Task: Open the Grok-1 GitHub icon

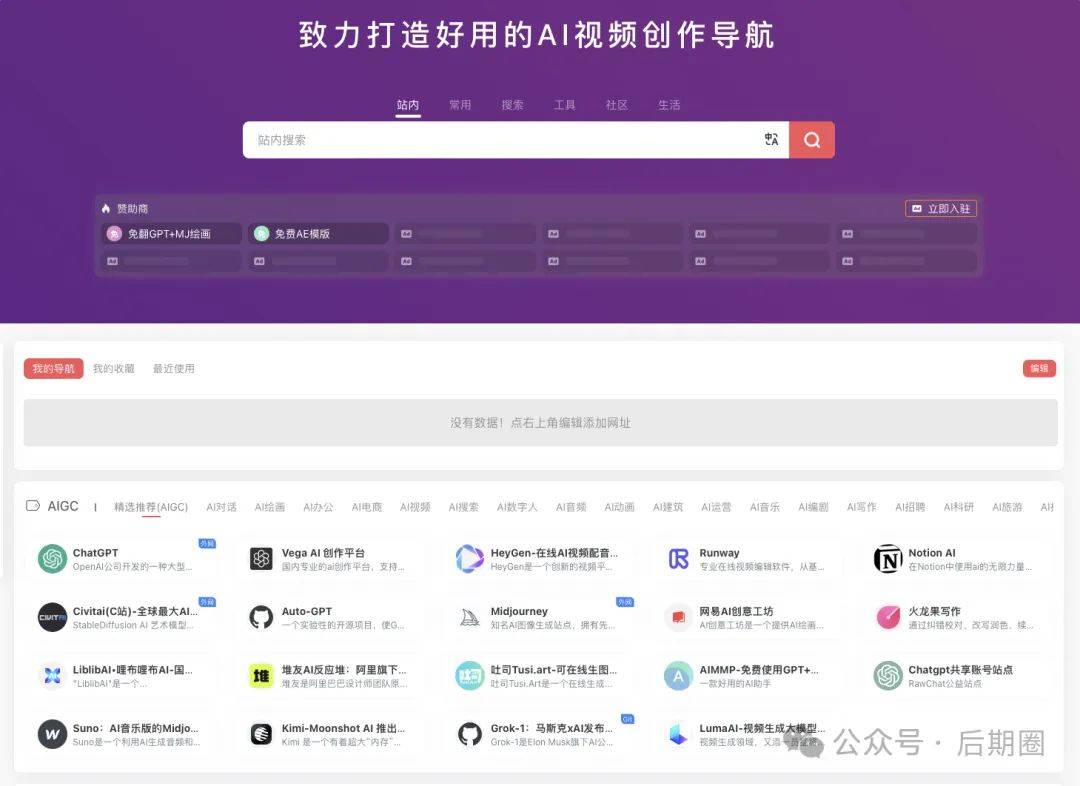Action: (x=470, y=734)
